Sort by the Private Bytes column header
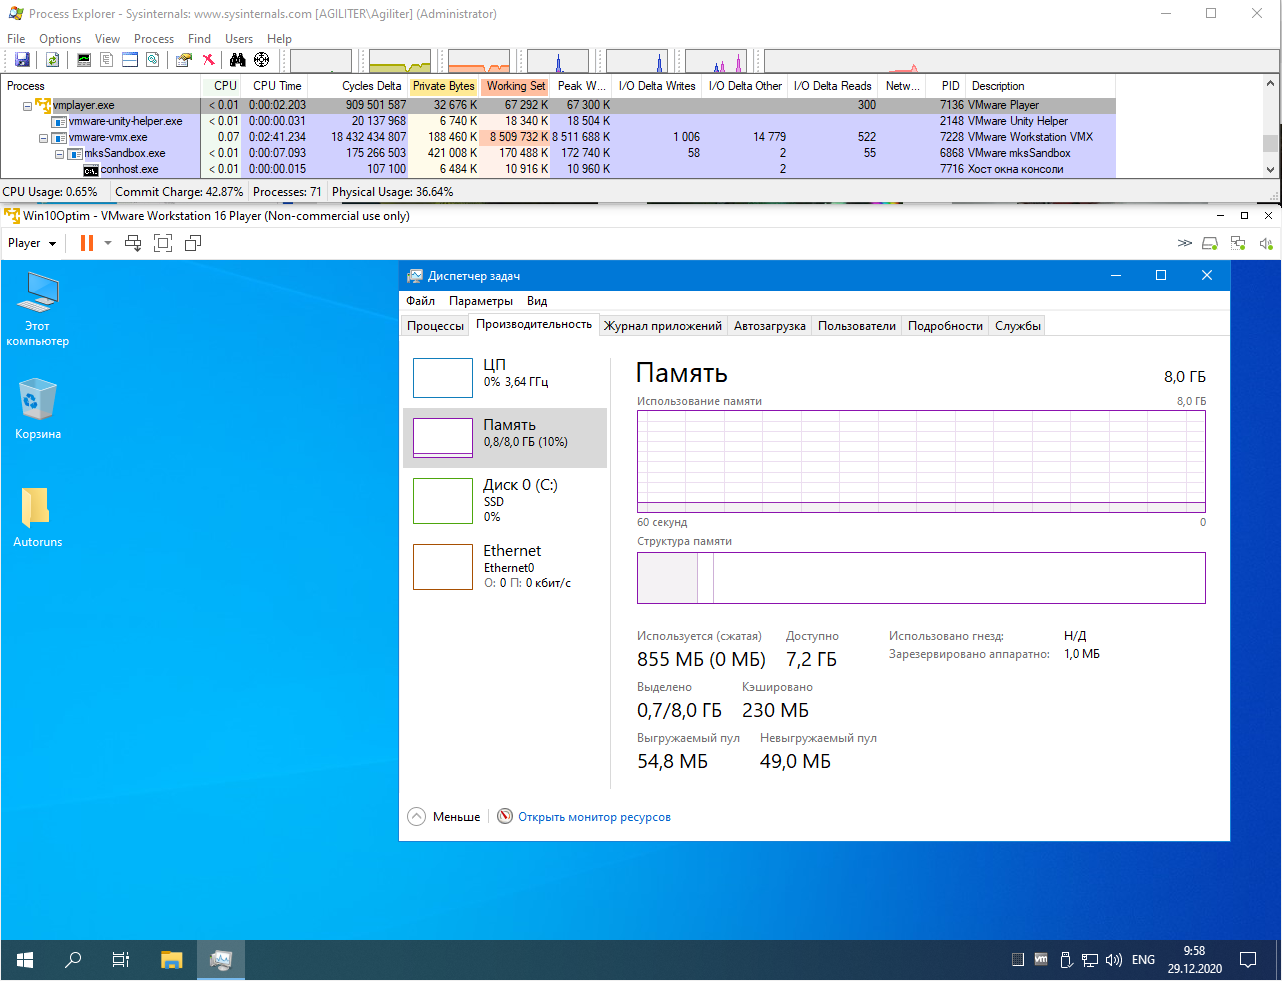The image size is (1282, 981). (x=444, y=86)
